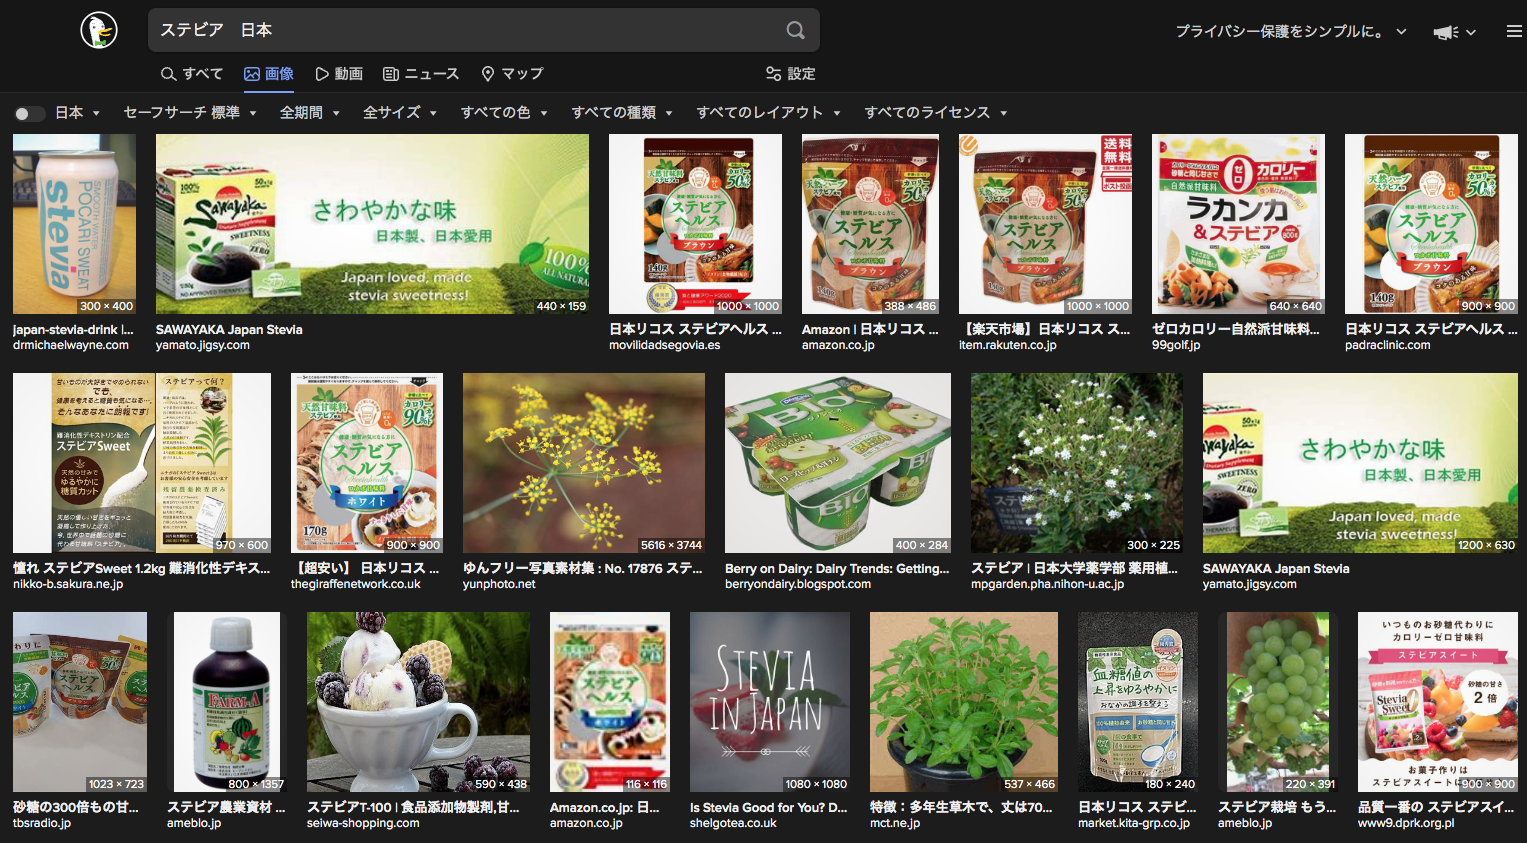The image size is (1527, 843).
Task: Open the 全サイズ size filter dropdown
Action: (x=400, y=113)
